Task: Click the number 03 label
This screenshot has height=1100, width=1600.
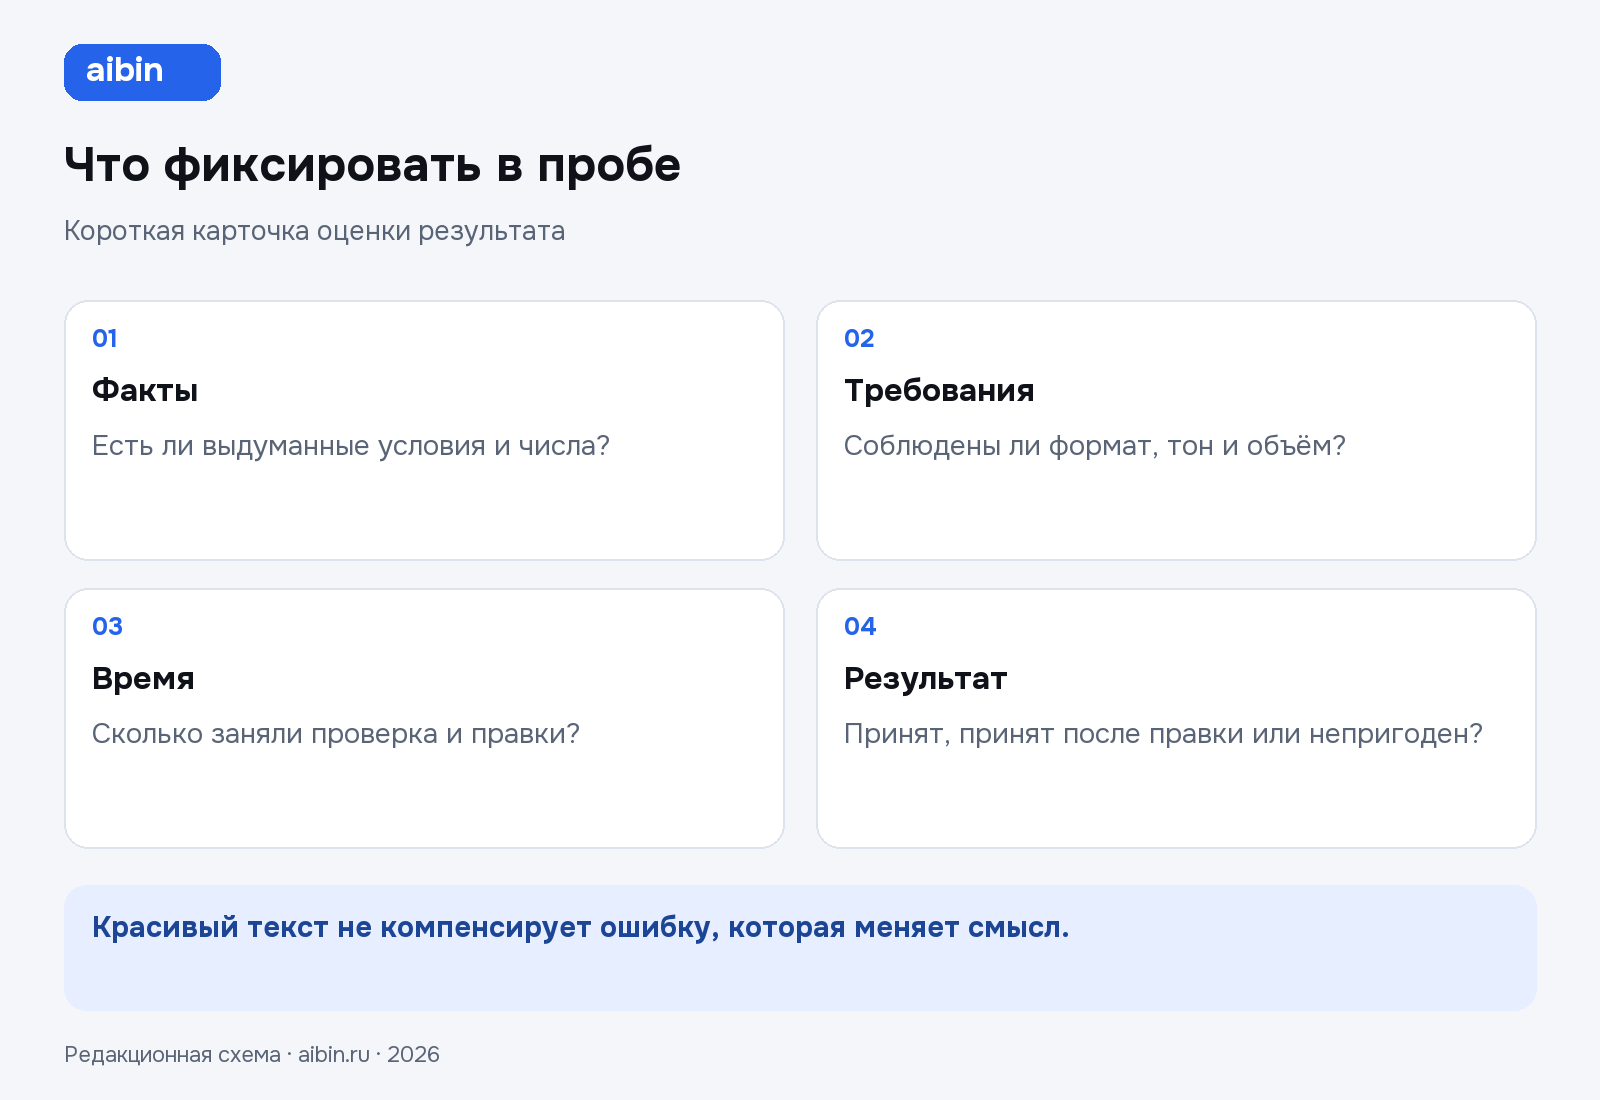Action: pyautogui.click(x=107, y=626)
